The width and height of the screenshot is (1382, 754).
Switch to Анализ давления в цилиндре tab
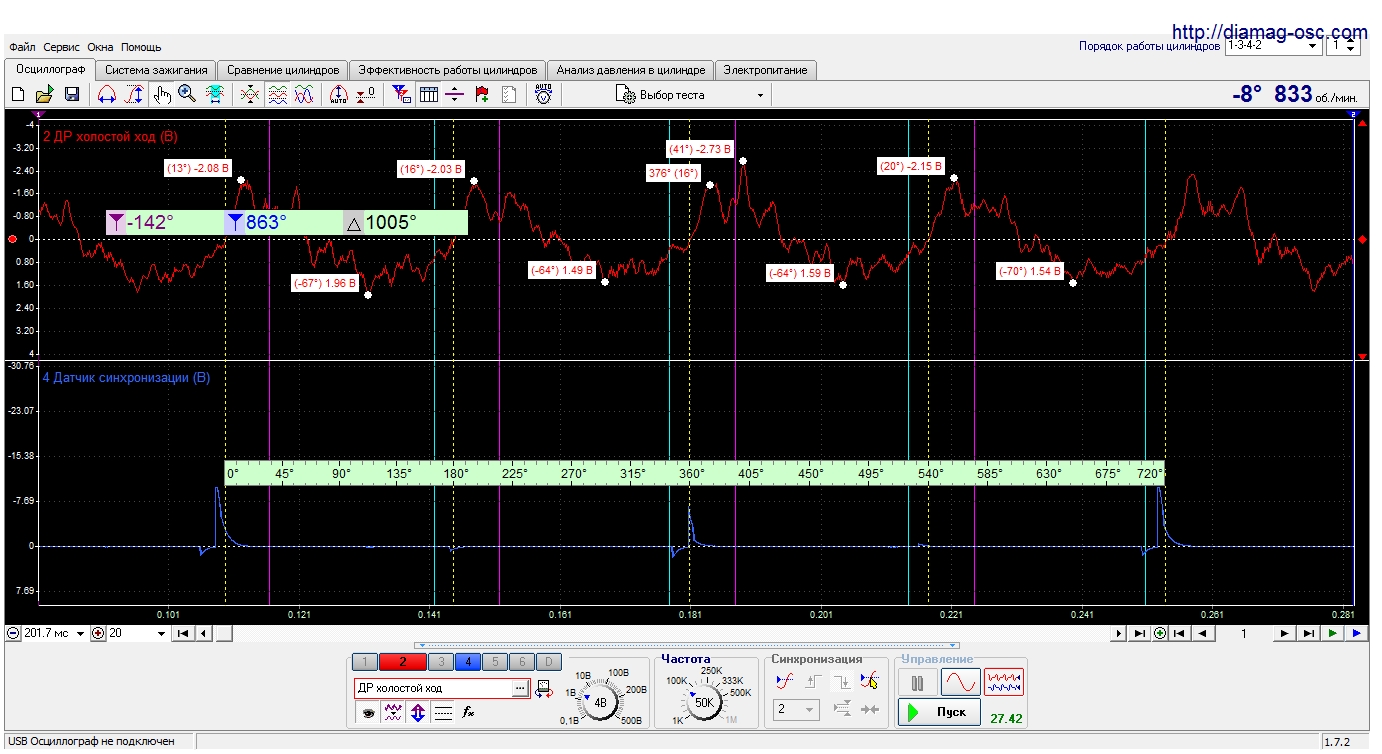coord(631,70)
